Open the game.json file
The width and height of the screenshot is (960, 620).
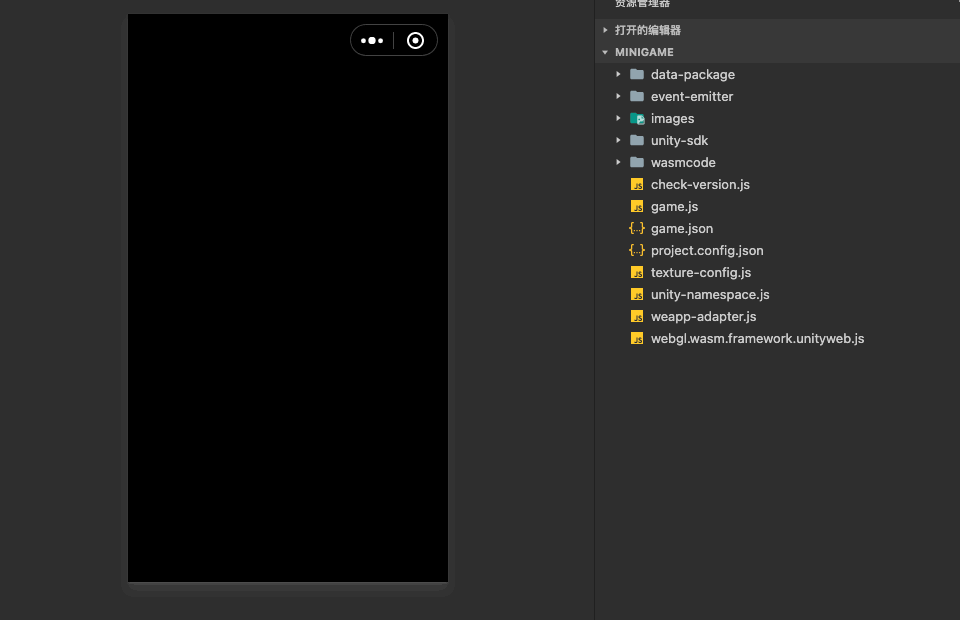(681, 229)
